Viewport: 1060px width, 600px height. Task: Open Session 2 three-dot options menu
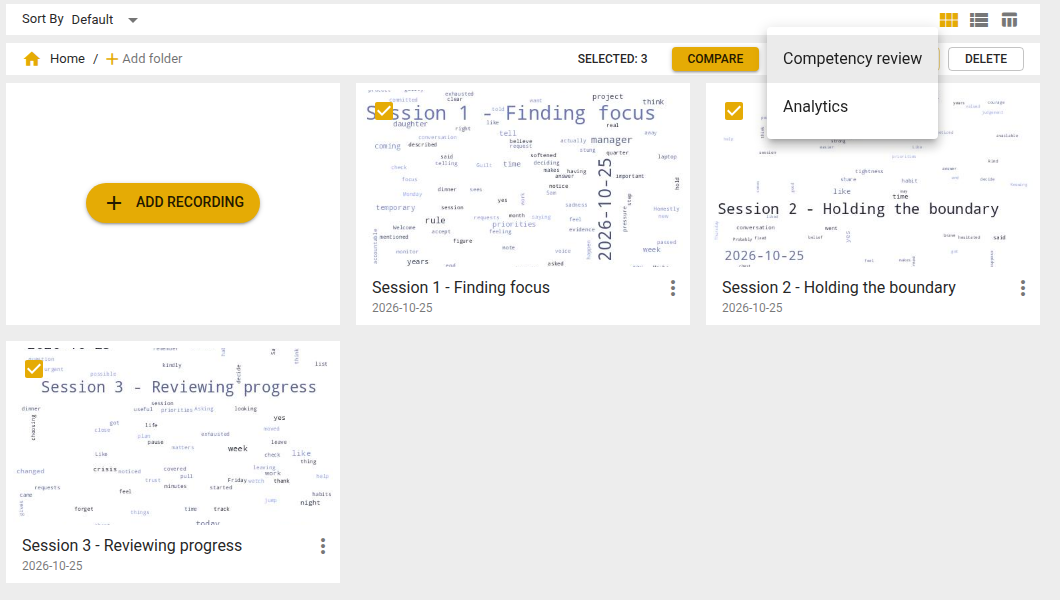(1023, 289)
